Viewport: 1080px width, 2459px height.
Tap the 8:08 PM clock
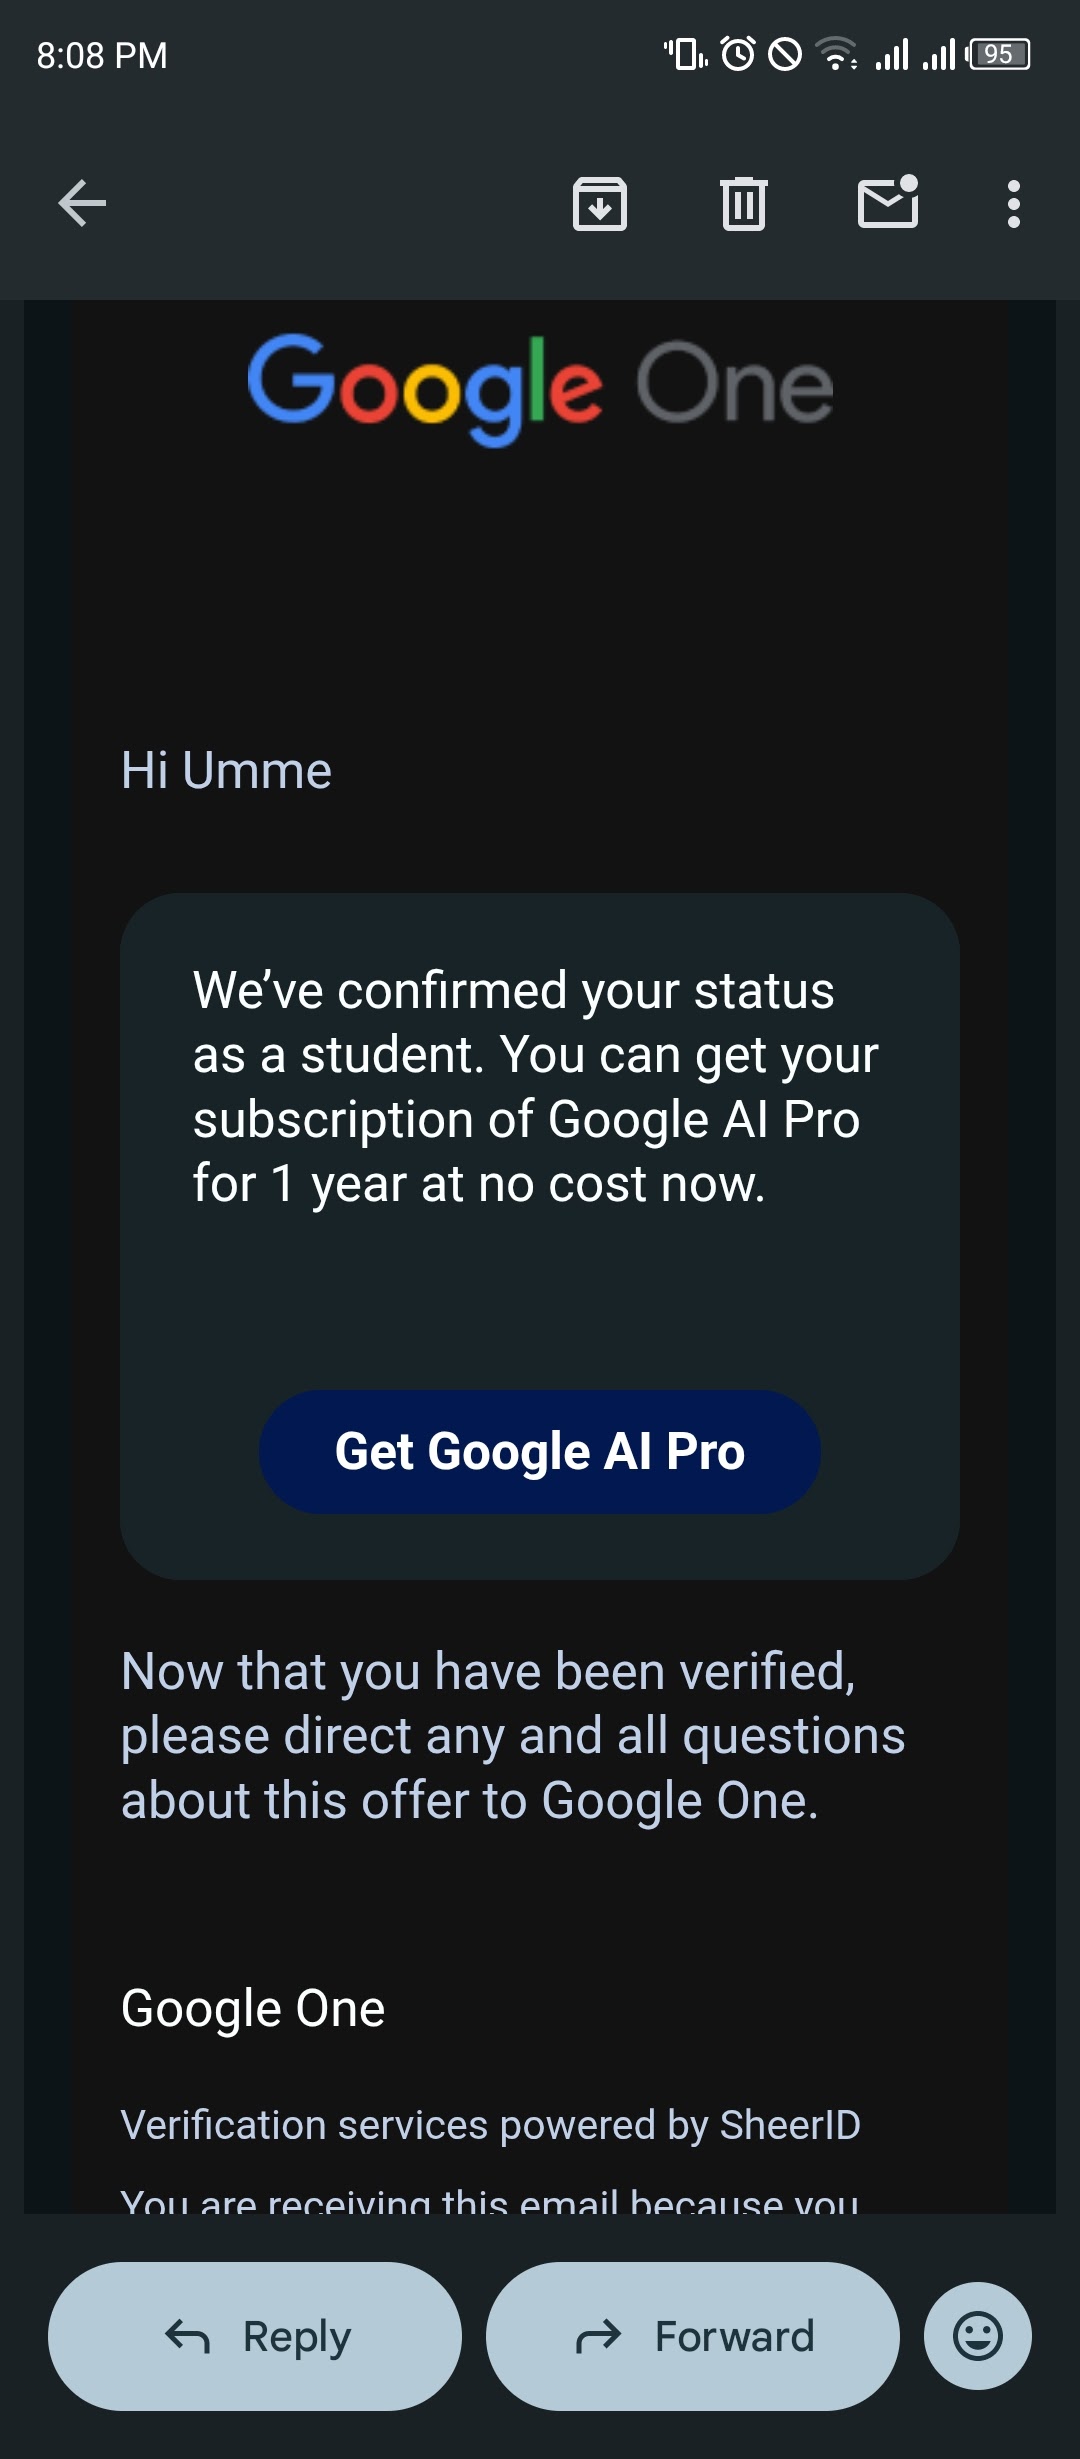102,55
